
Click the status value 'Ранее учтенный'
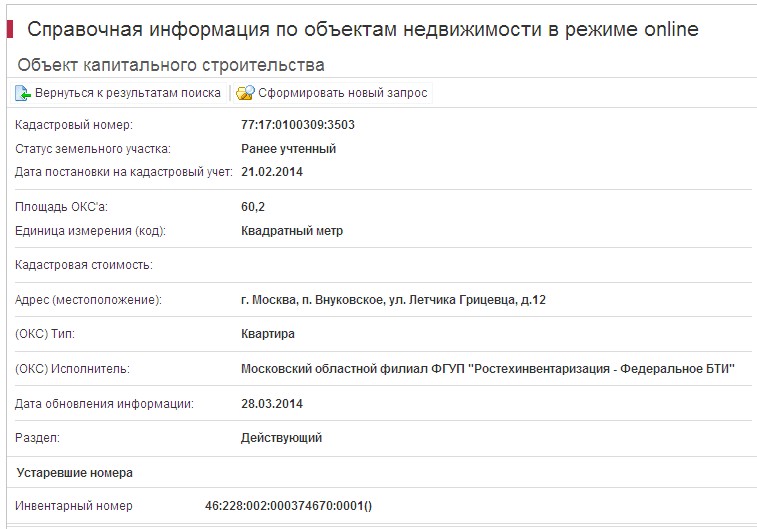click(x=288, y=149)
